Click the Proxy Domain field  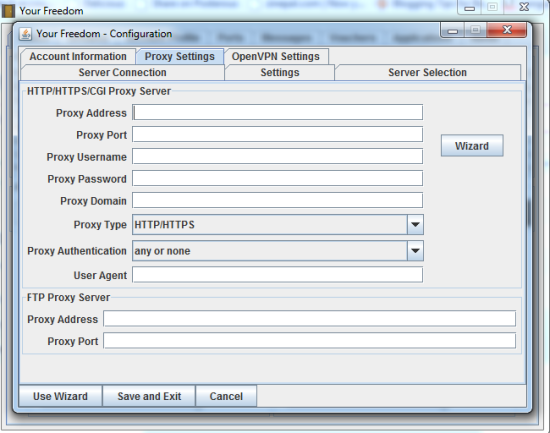277,201
